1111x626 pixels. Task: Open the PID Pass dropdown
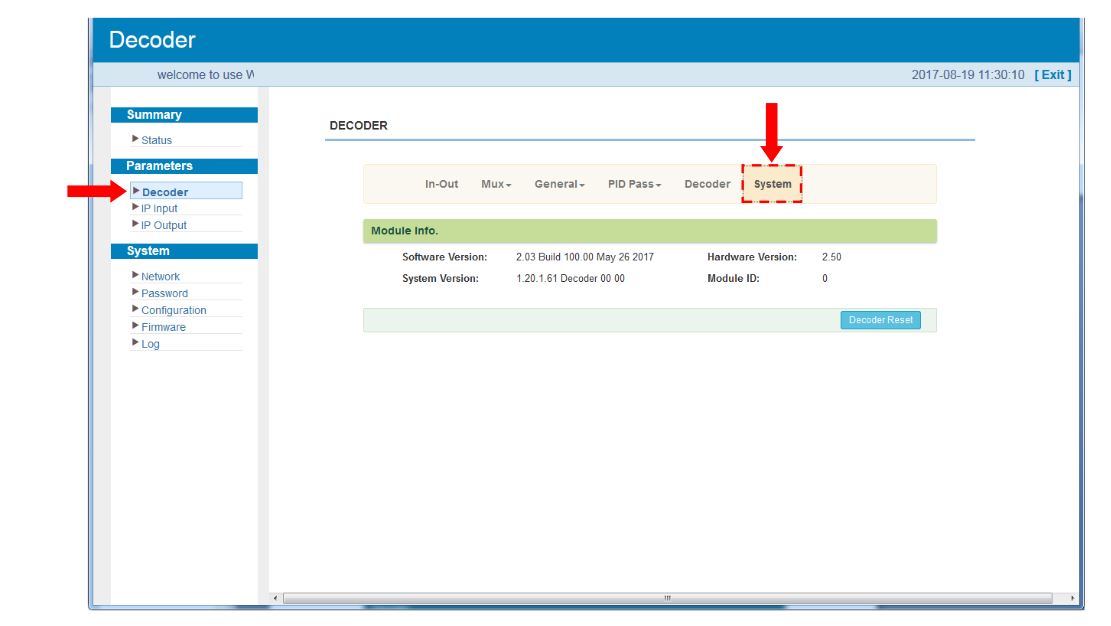634,184
